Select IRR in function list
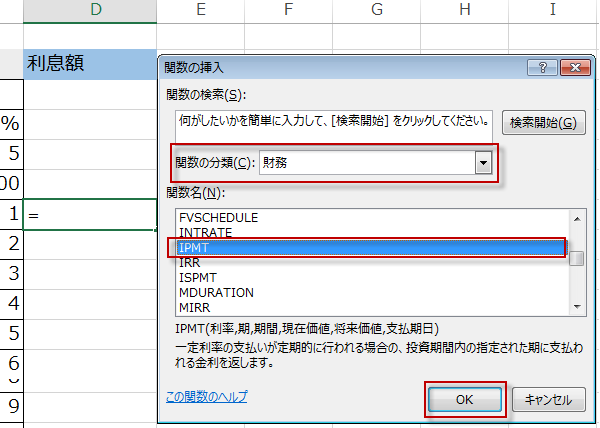600x428 pixels. click(x=371, y=262)
